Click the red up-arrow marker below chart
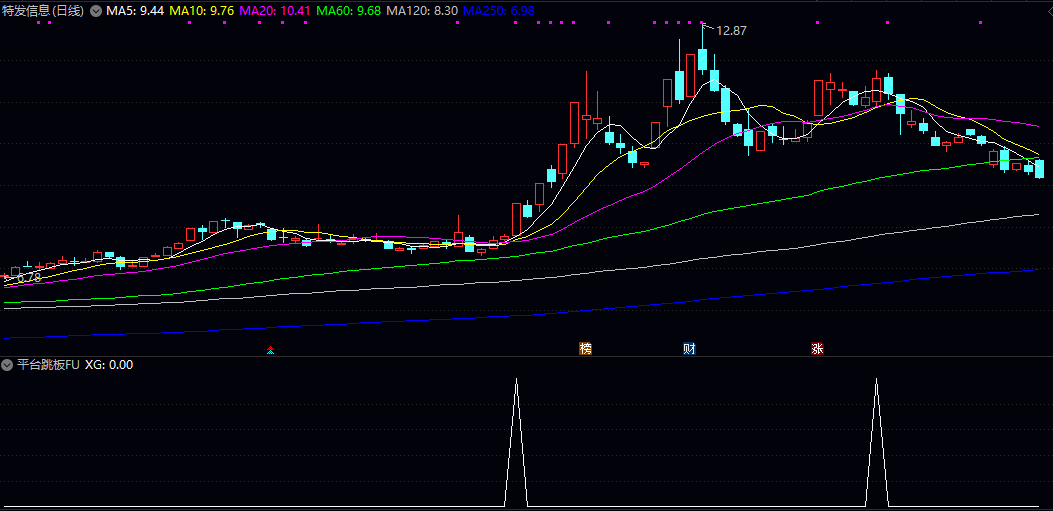 click(270, 350)
